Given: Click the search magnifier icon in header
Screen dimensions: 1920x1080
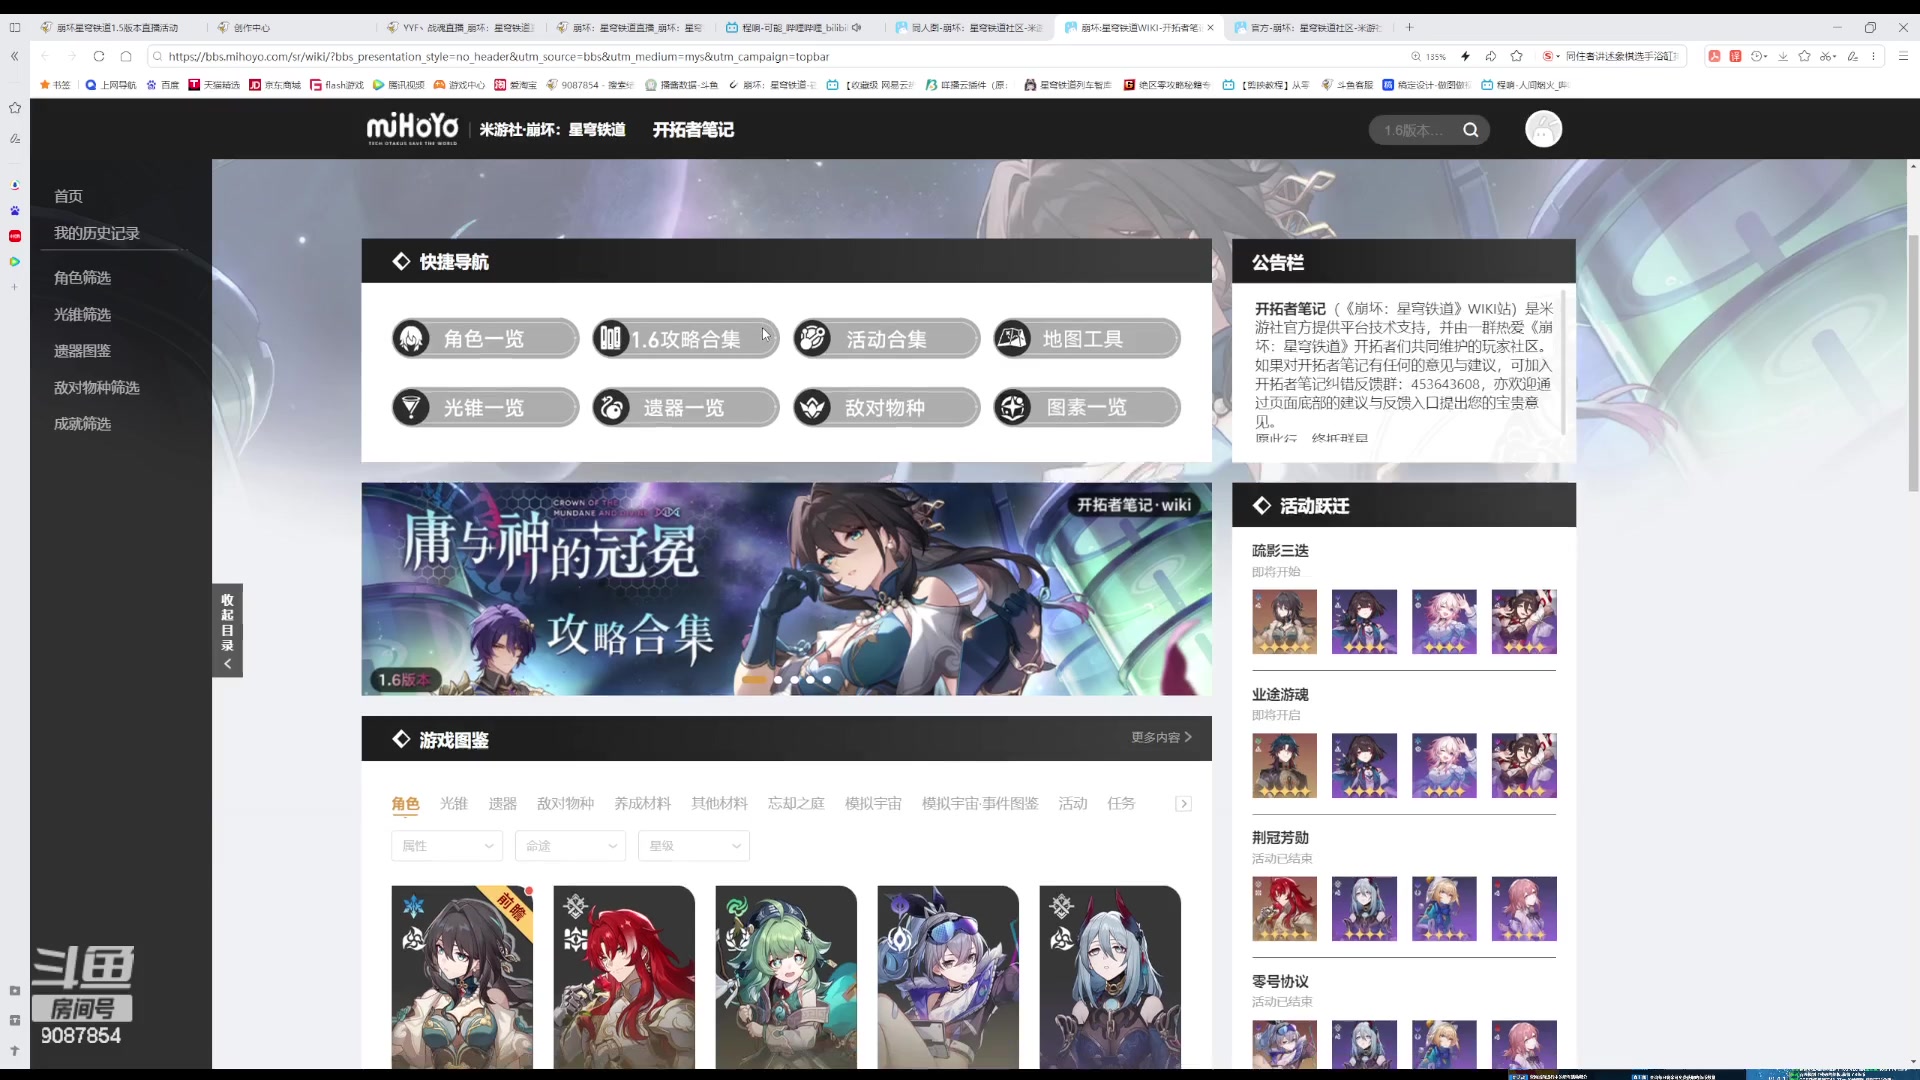Looking at the screenshot, I should 1470,130.
